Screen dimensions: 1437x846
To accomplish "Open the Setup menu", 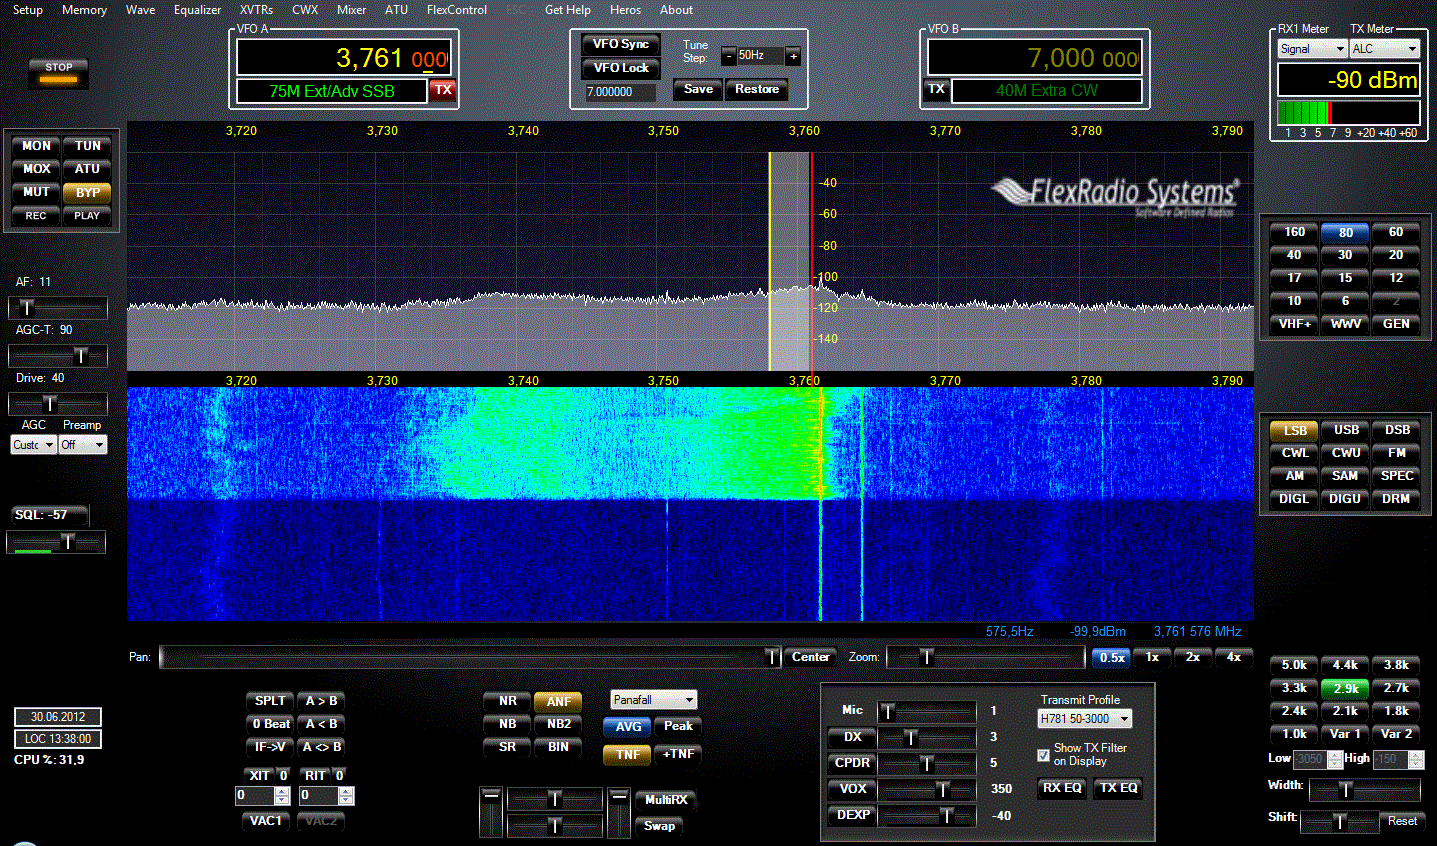I will [26, 10].
